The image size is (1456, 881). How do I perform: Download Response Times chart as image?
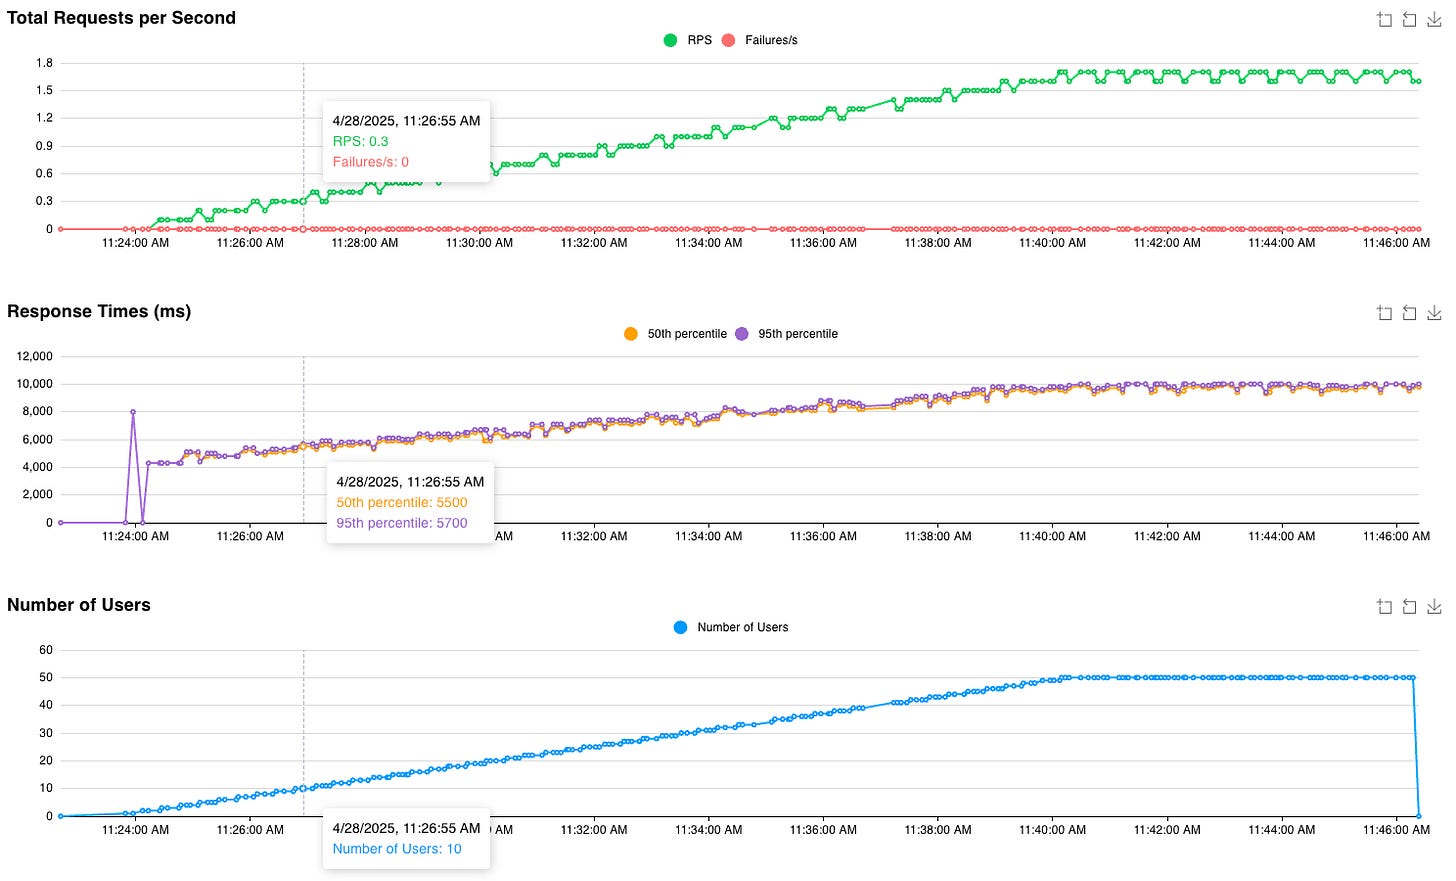[x=1434, y=313]
